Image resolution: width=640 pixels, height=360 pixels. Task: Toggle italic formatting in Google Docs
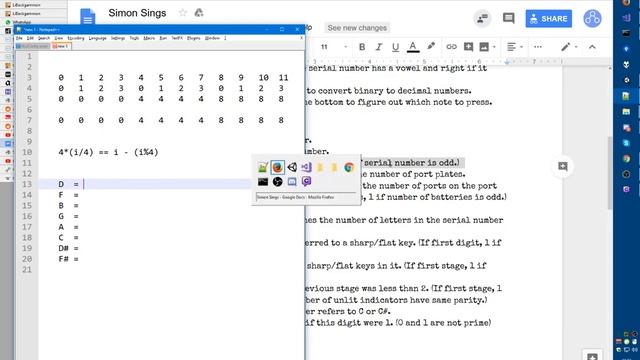point(379,47)
